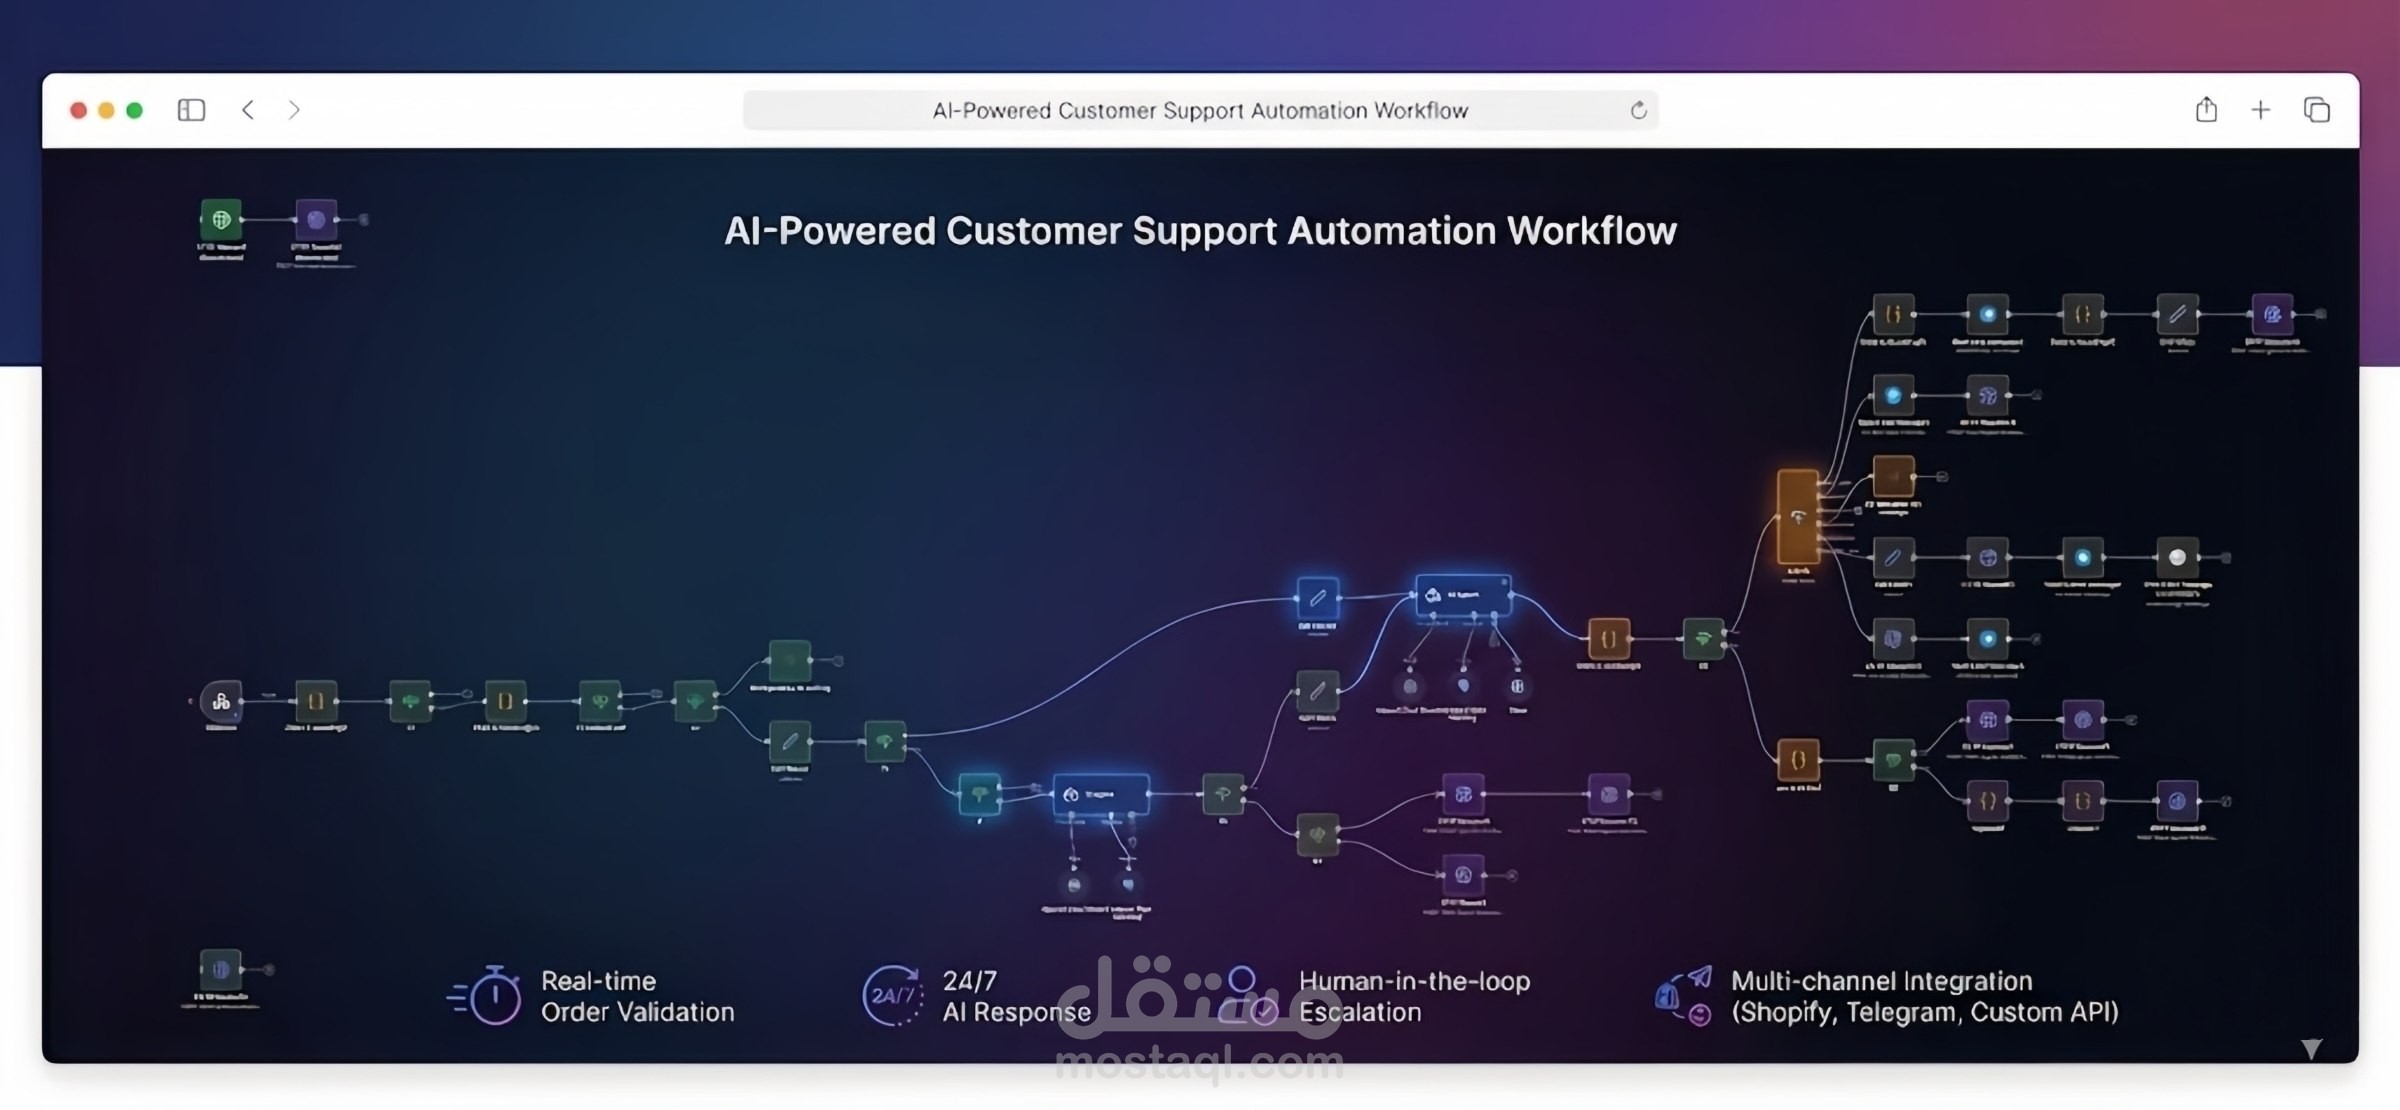The image size is (2400, 1110).
Task: Click the small triangle at bottom-right corner
Action: (2311, 1048)
